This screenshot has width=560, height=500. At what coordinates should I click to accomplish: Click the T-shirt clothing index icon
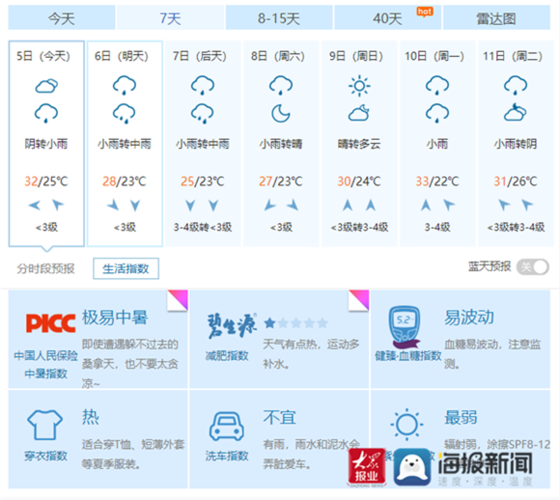click(45, 425)
